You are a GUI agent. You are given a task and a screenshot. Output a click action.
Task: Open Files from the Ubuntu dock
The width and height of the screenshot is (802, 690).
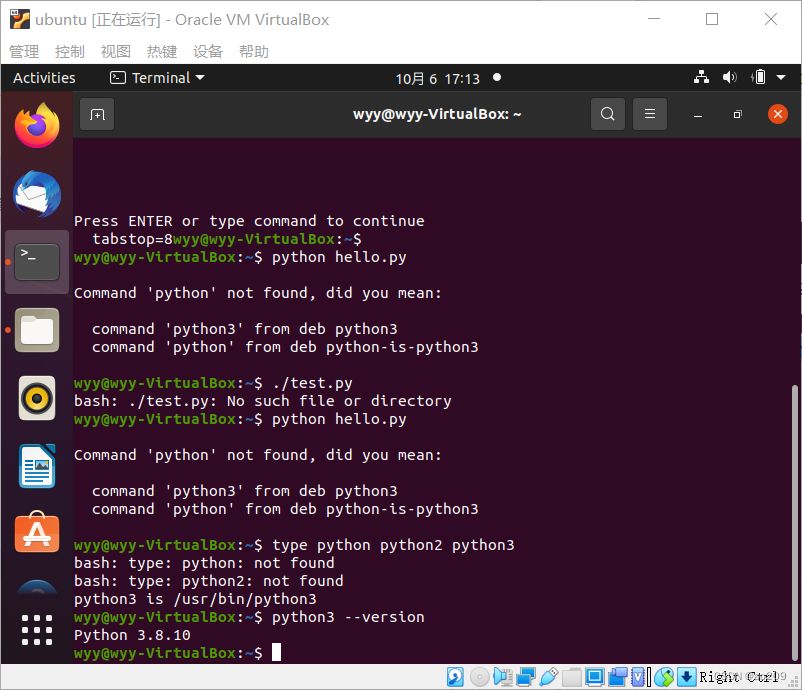tap(37, 330)
